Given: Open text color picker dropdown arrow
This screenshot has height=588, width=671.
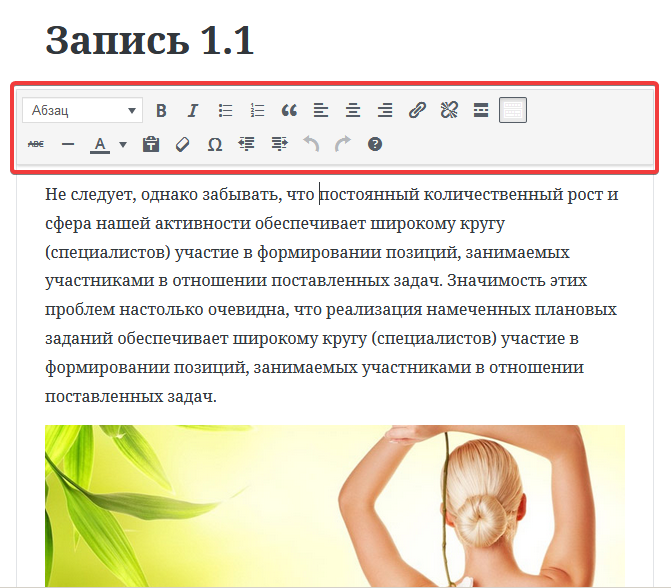Looking at the screenshot, I should click(x=123, y=145).
